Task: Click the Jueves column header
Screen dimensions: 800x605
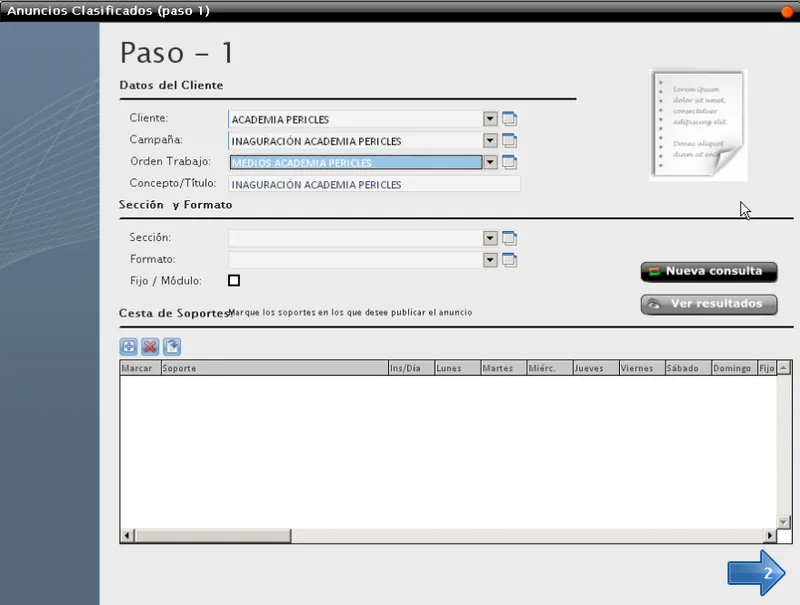Action: 596,368
